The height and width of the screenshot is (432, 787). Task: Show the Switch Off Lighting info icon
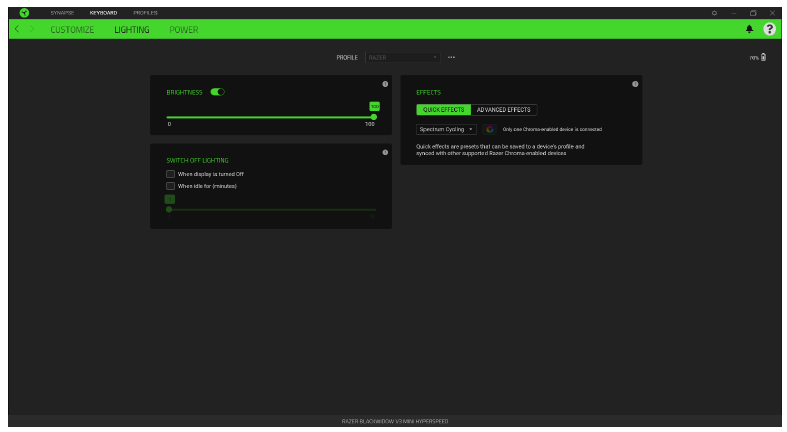(385, 152)
